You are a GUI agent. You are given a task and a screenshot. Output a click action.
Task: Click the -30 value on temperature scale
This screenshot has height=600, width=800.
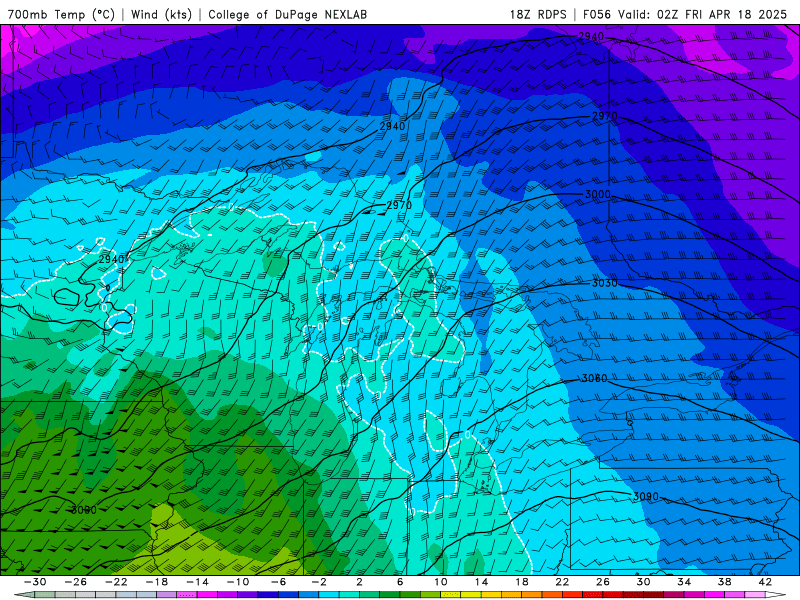(x=35, y=582)
